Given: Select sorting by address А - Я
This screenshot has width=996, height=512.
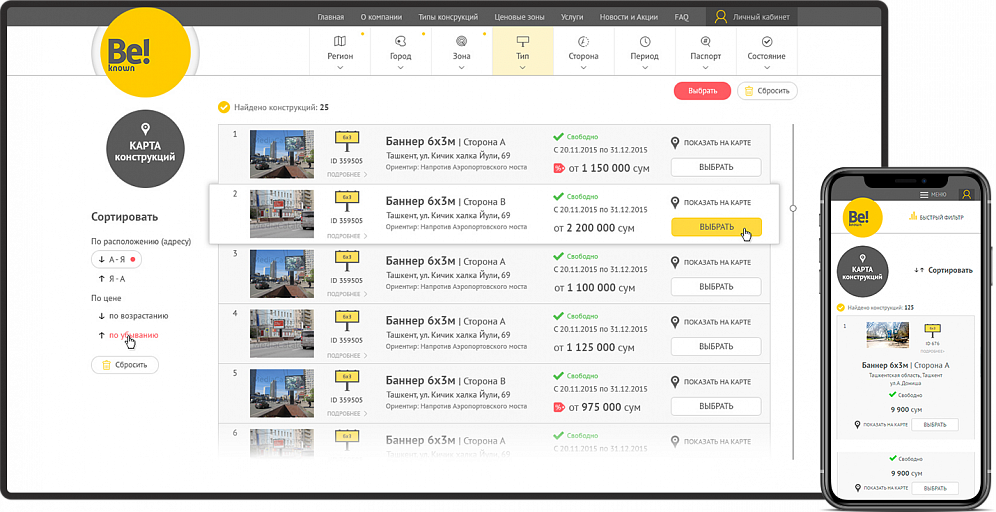Looking at the screenshot, I should coord(116,259).
